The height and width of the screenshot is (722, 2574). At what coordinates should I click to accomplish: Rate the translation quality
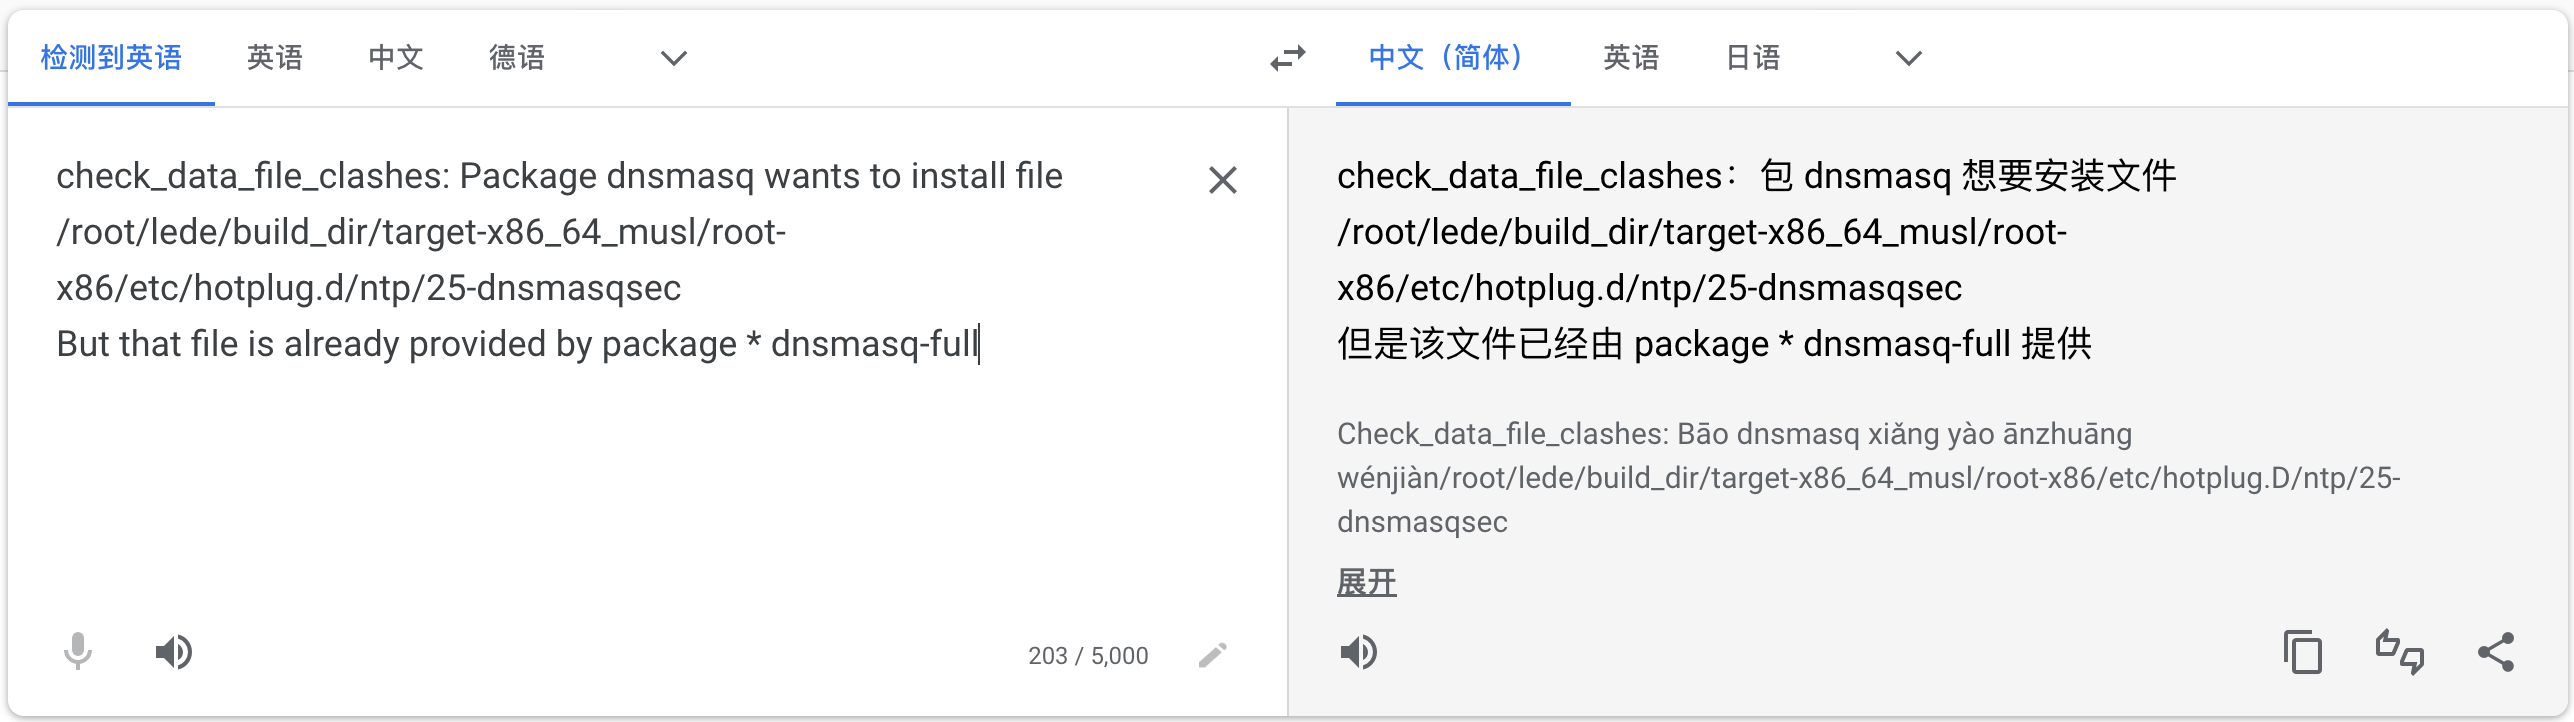pos(2399,652)
